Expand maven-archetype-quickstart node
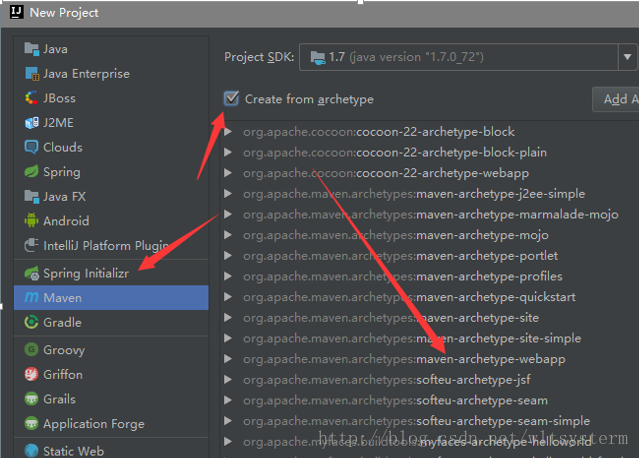 (228, 297)
